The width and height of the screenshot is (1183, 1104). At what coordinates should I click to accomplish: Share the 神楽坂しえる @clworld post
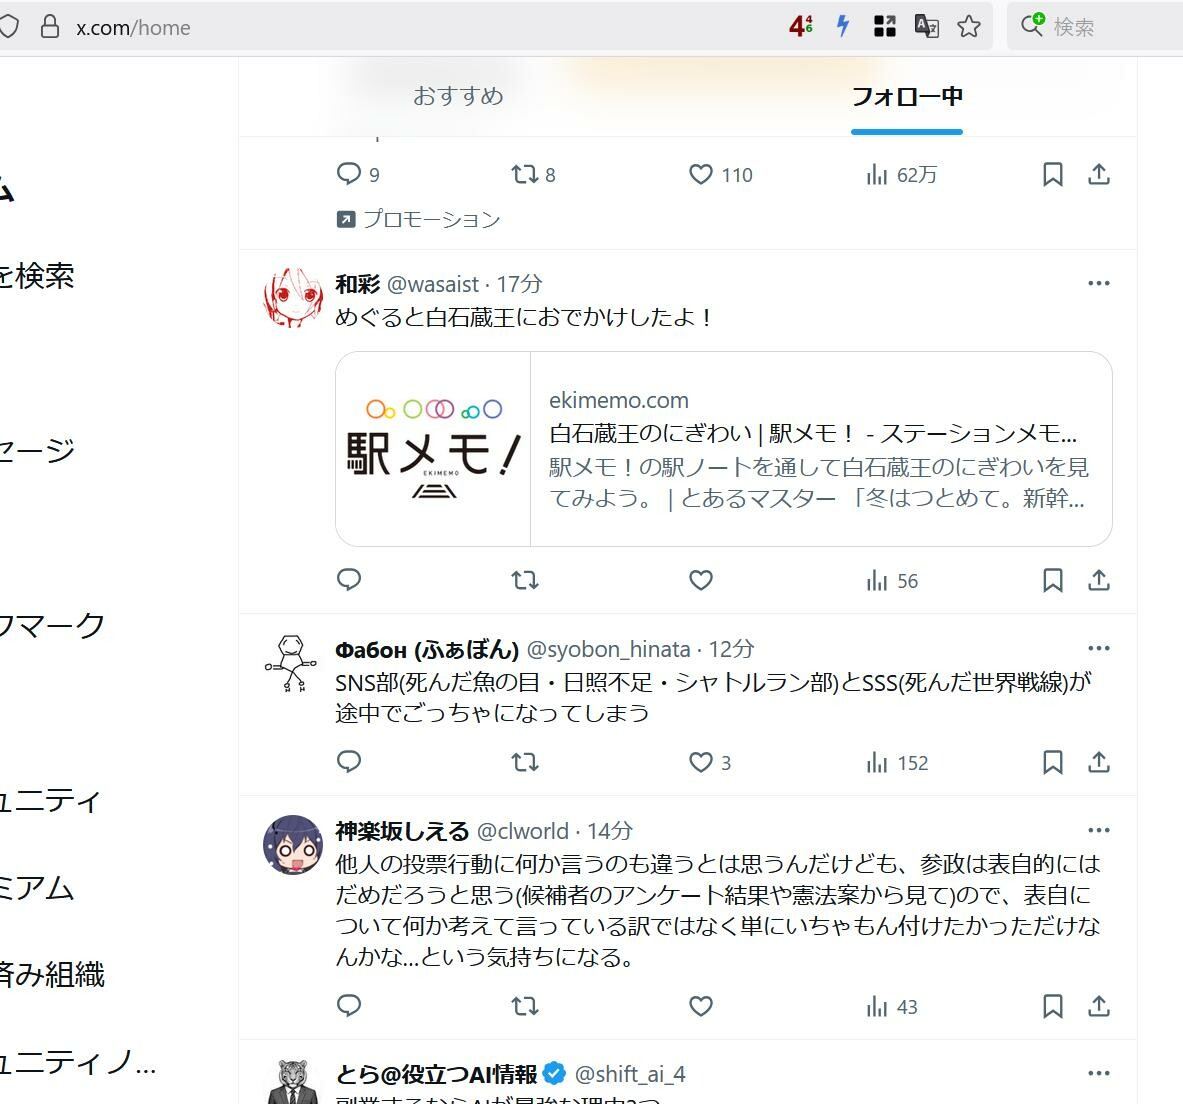pos(1098,1006)
